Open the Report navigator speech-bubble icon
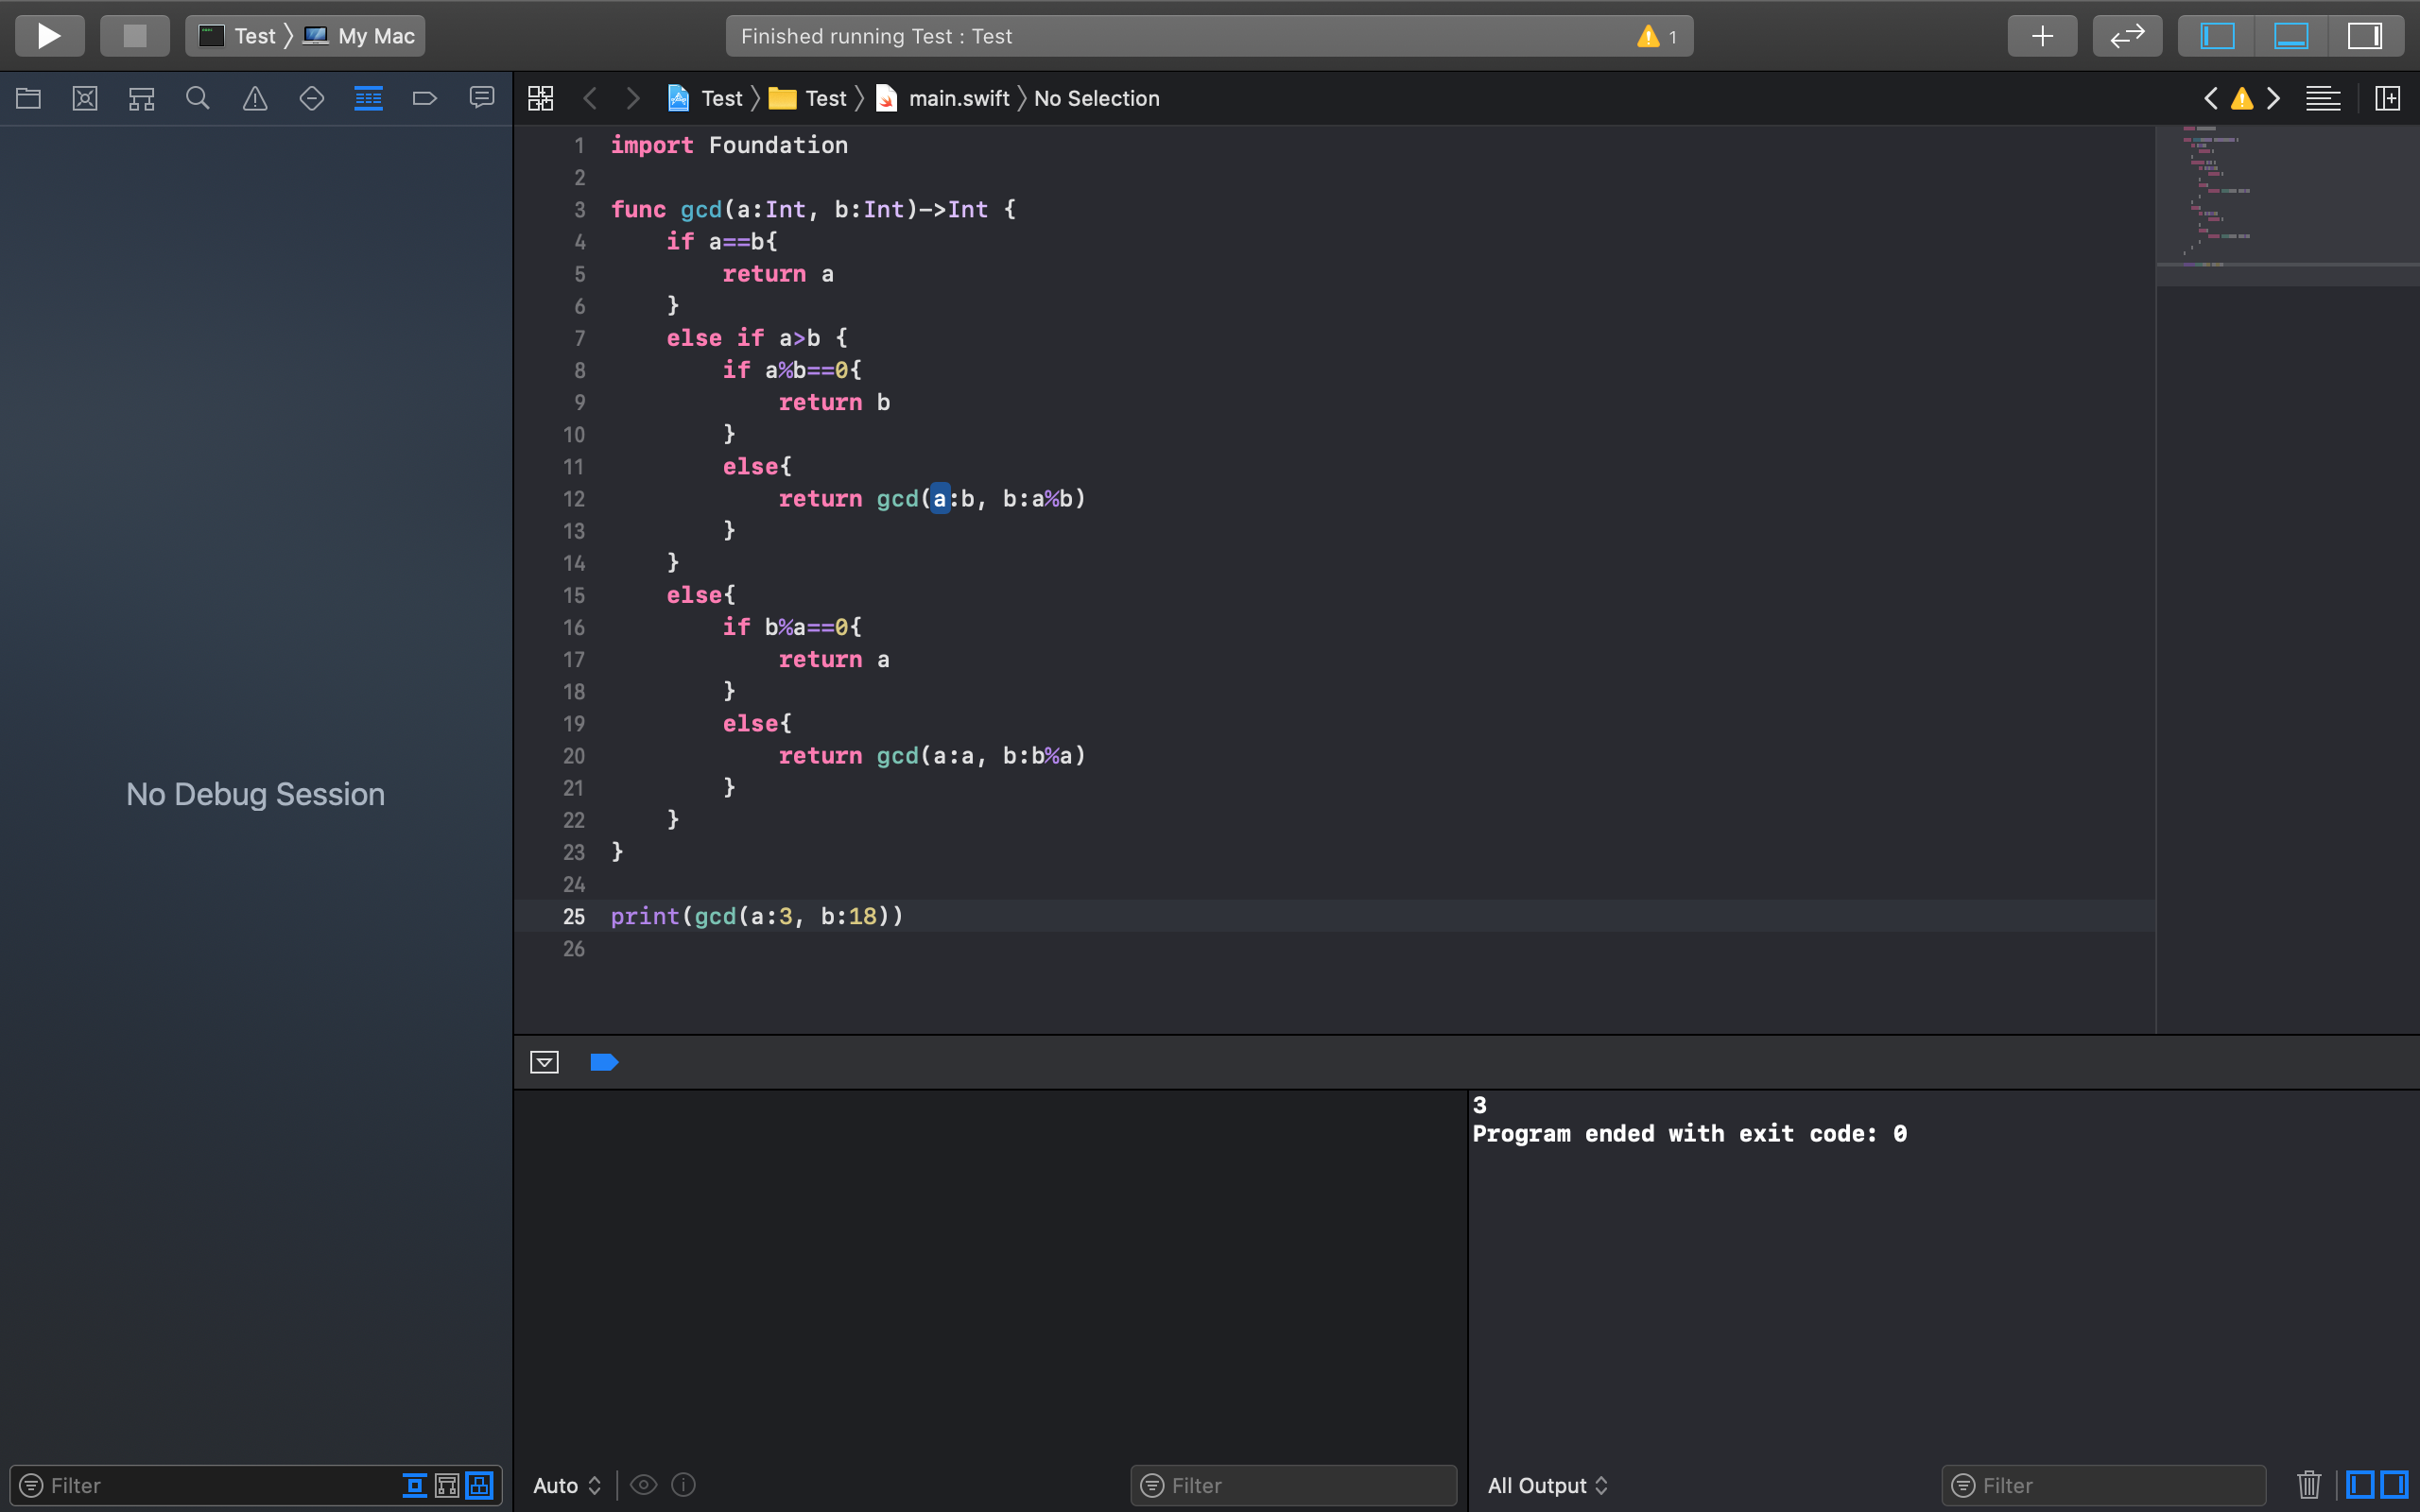This screenshot has width=2420, height=1512. click(482, 98)
